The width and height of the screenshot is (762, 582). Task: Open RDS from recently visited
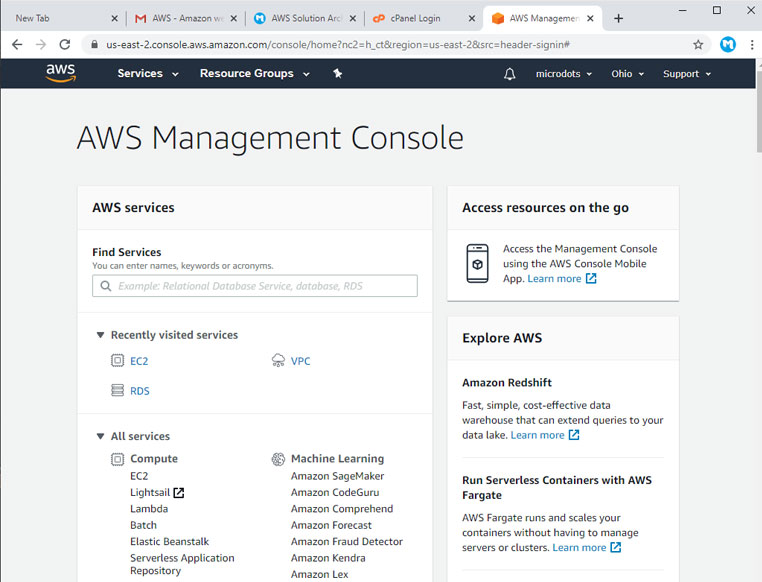coord(139,391)
